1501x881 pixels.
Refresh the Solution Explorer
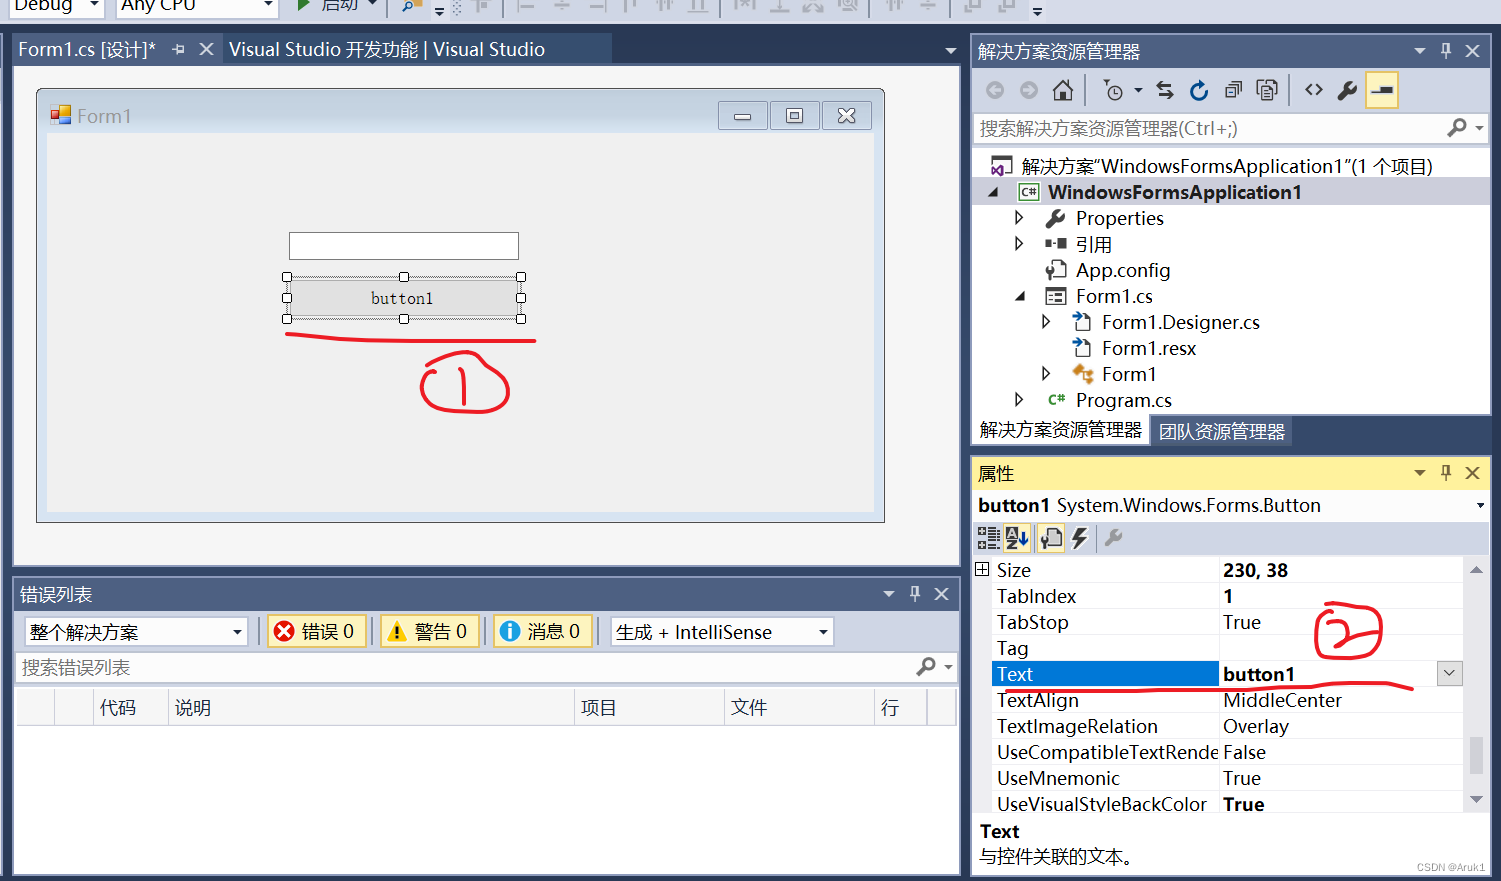(x=1198, y=89)
